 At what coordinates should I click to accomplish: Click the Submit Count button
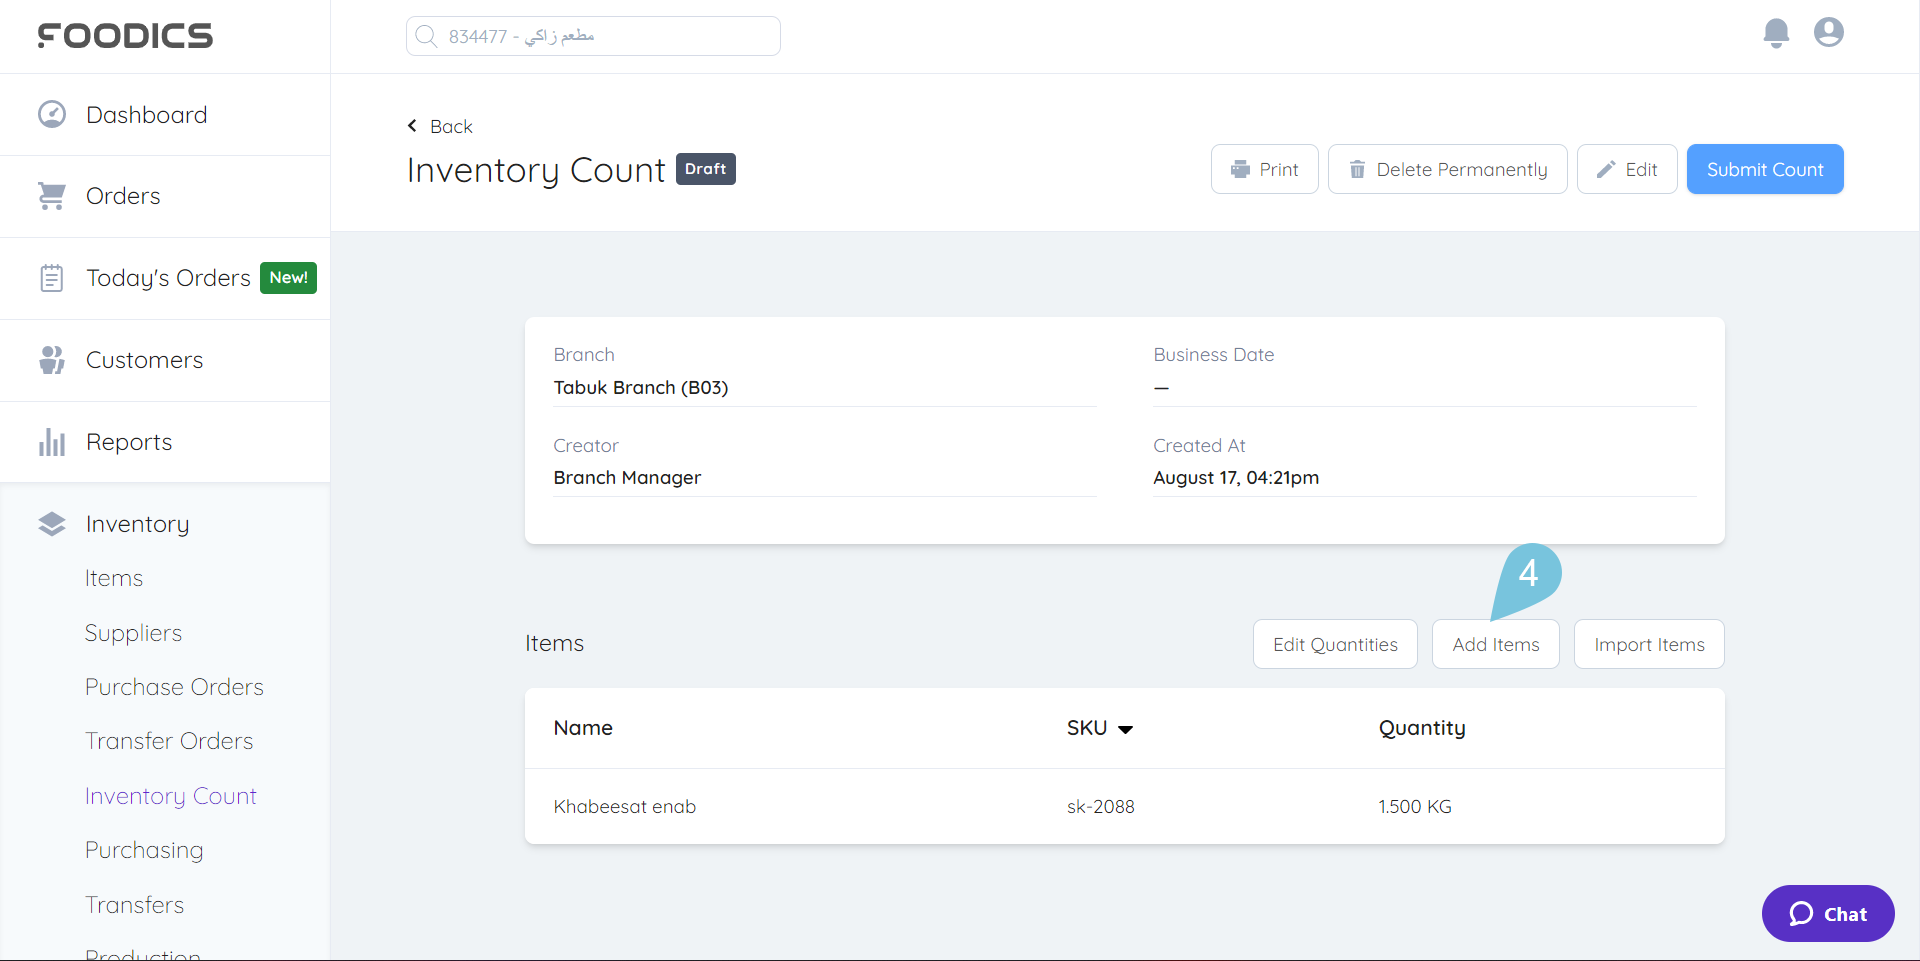click(x=1765, y=169)
